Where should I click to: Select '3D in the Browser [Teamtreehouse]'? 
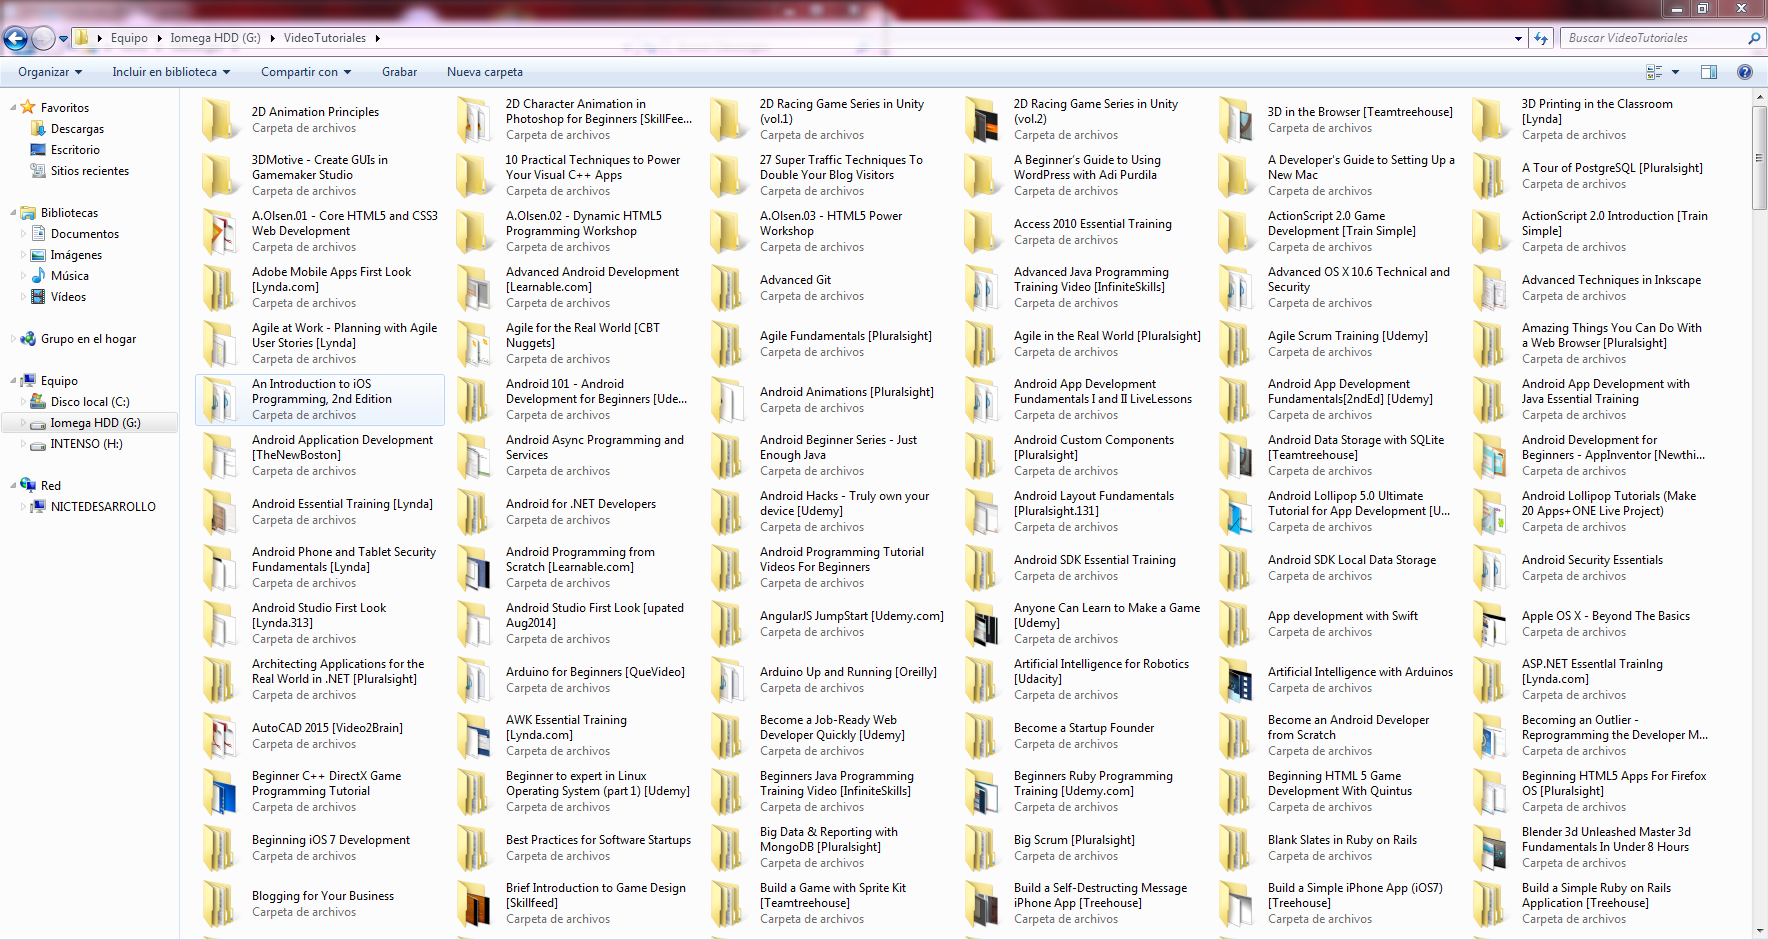(1336, 120)
